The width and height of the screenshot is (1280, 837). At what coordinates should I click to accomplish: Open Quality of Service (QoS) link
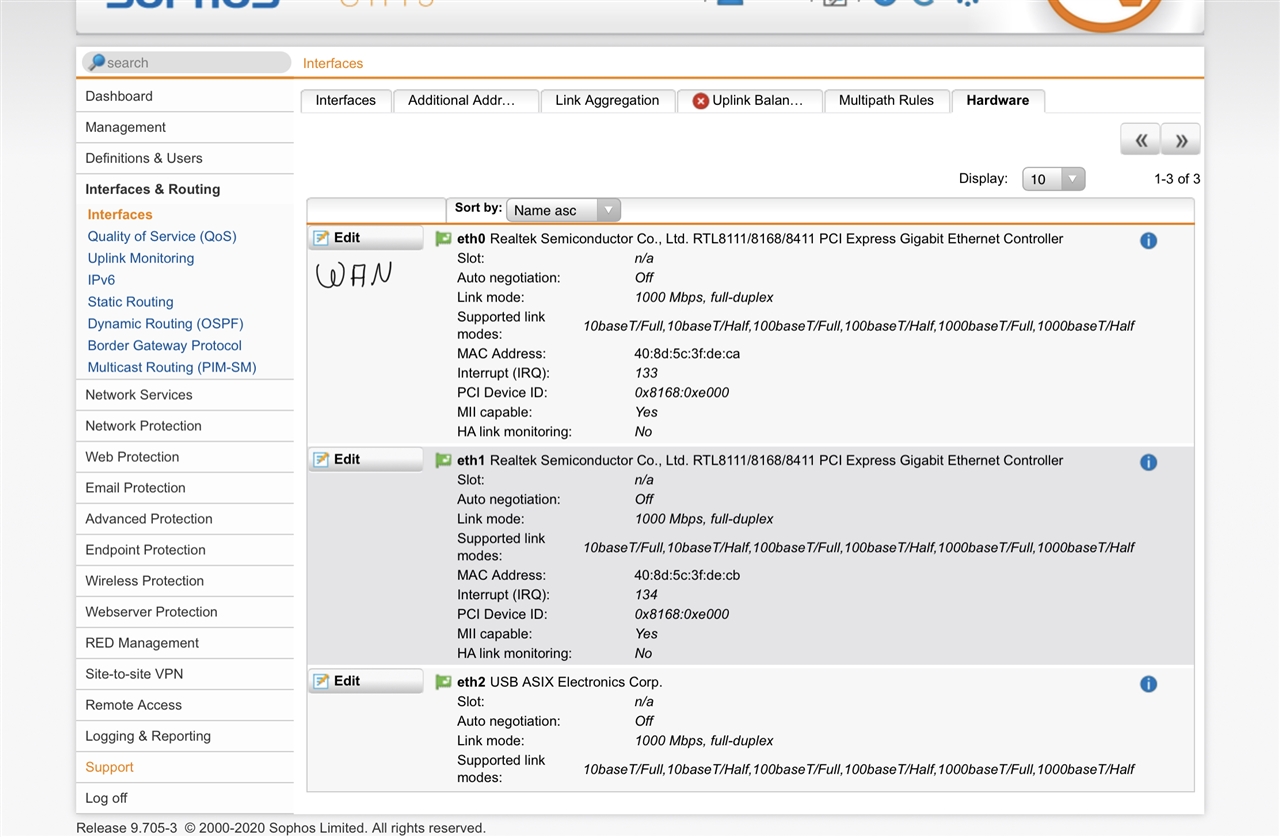pos(162,236)
